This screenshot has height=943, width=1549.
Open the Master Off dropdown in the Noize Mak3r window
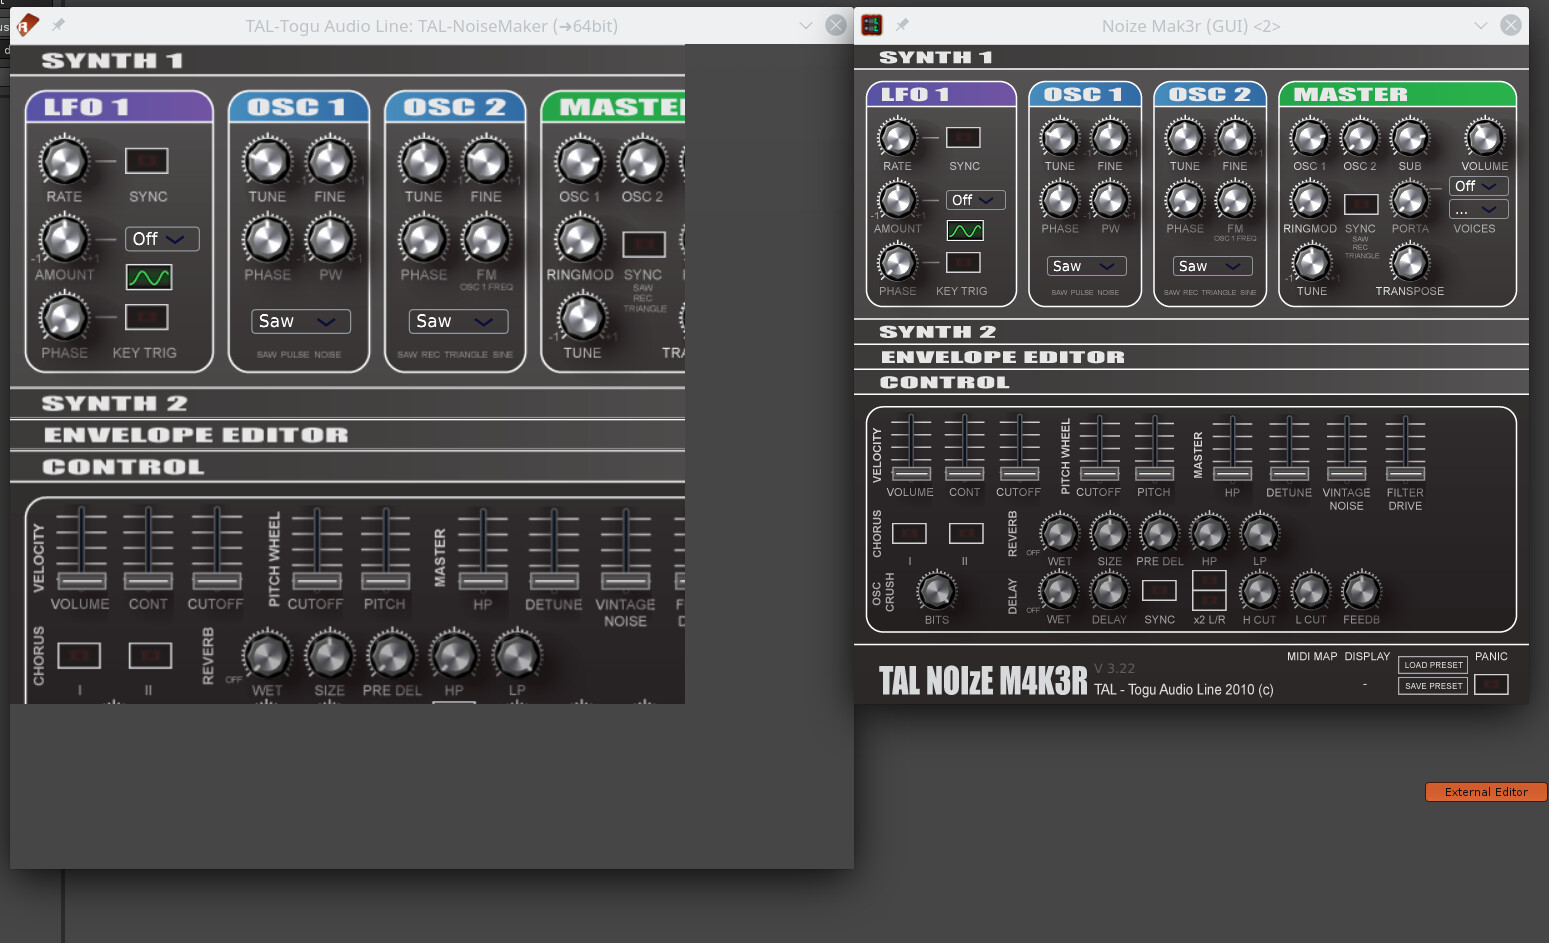coord(1479,186)
